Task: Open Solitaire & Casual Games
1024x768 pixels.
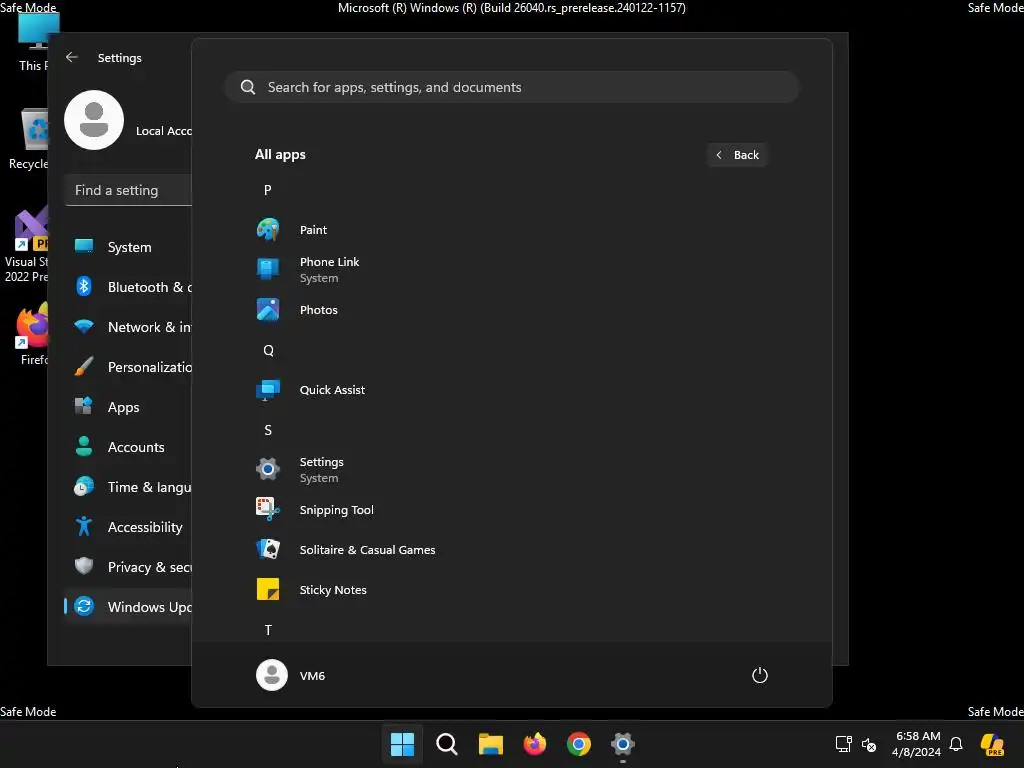Action: (x=511, y=550)
